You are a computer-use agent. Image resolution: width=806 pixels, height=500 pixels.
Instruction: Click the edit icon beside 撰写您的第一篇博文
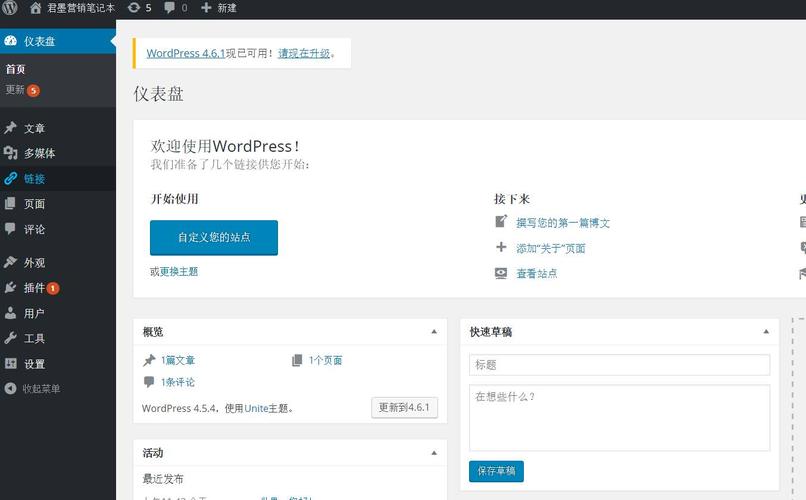pyautogui.click(x=501, y=221)
